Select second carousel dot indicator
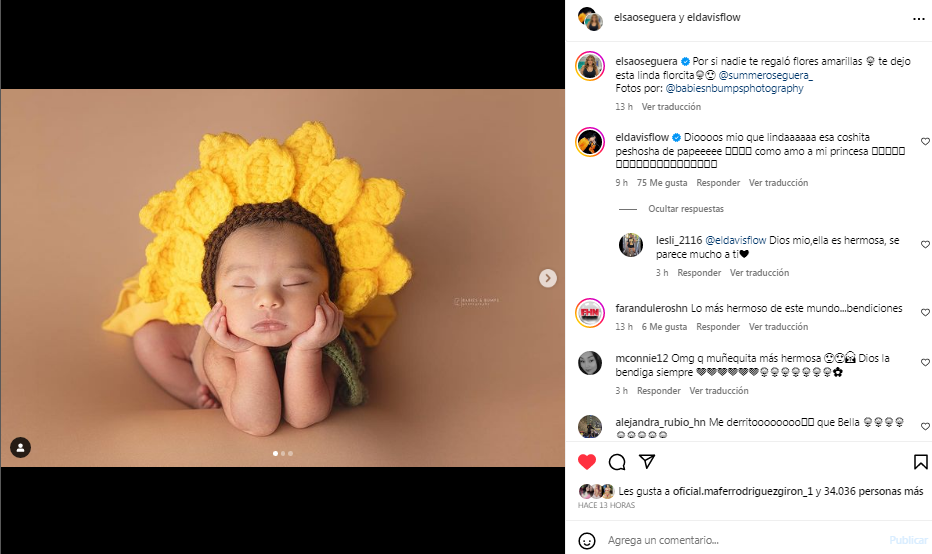This screenshot has width=932, height=554. (x=283, y=454)
